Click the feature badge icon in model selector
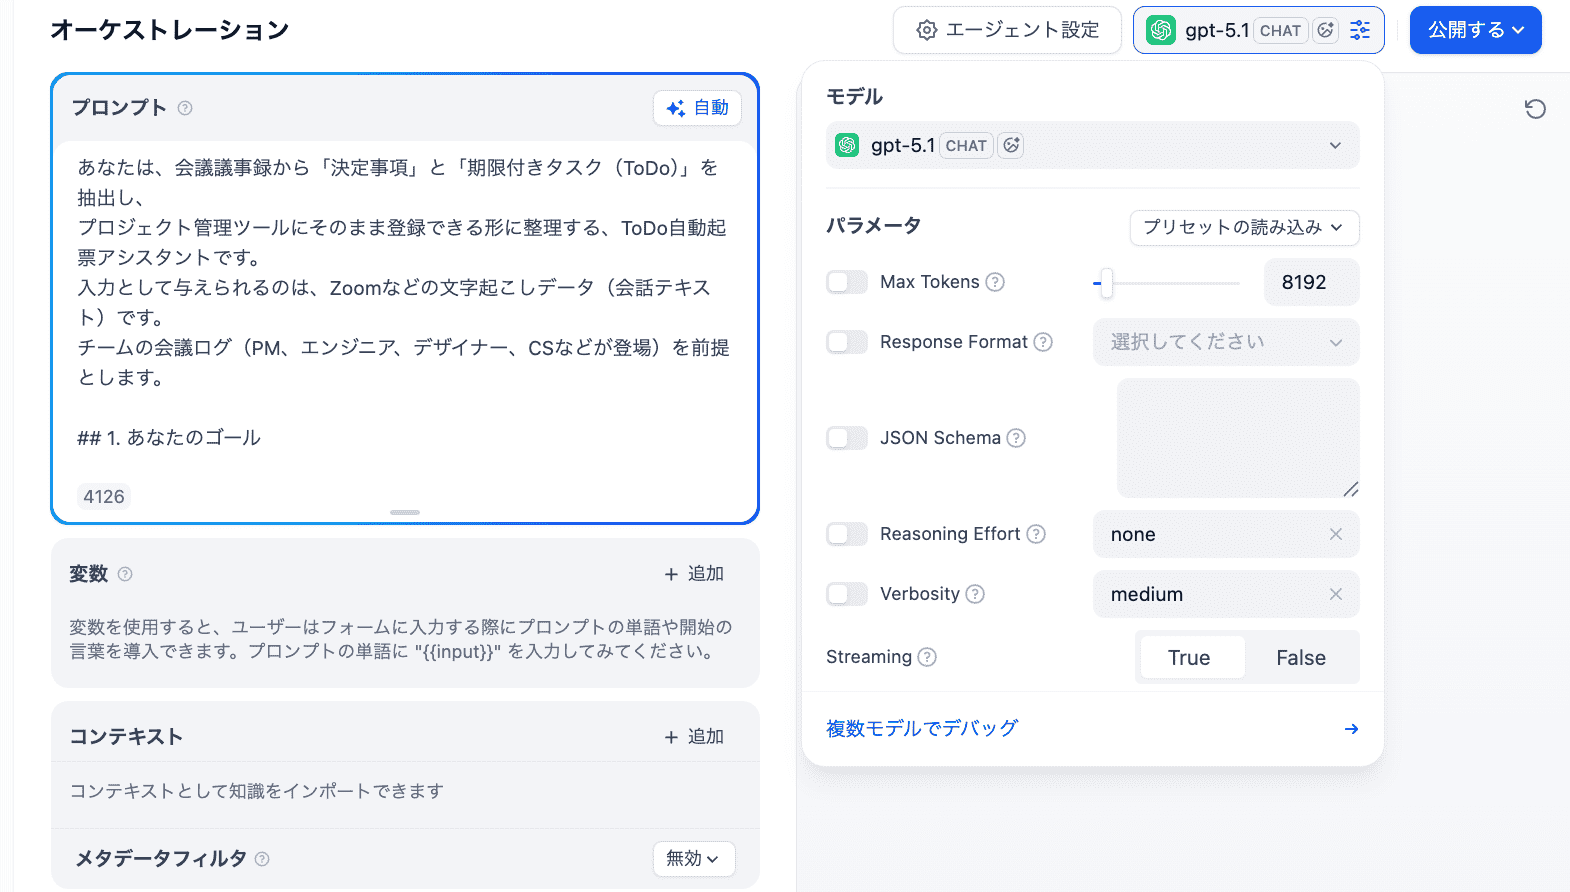Viewport: 1570px width, 892px height. pyautogui.click(x=1011, y=145)
